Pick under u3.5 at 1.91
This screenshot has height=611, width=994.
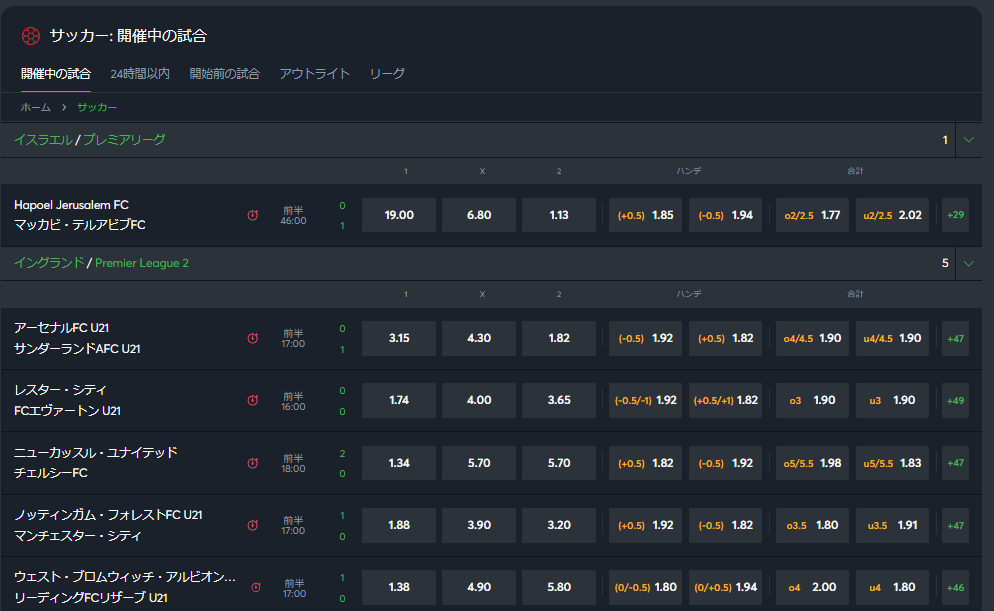tap(892, 525)
